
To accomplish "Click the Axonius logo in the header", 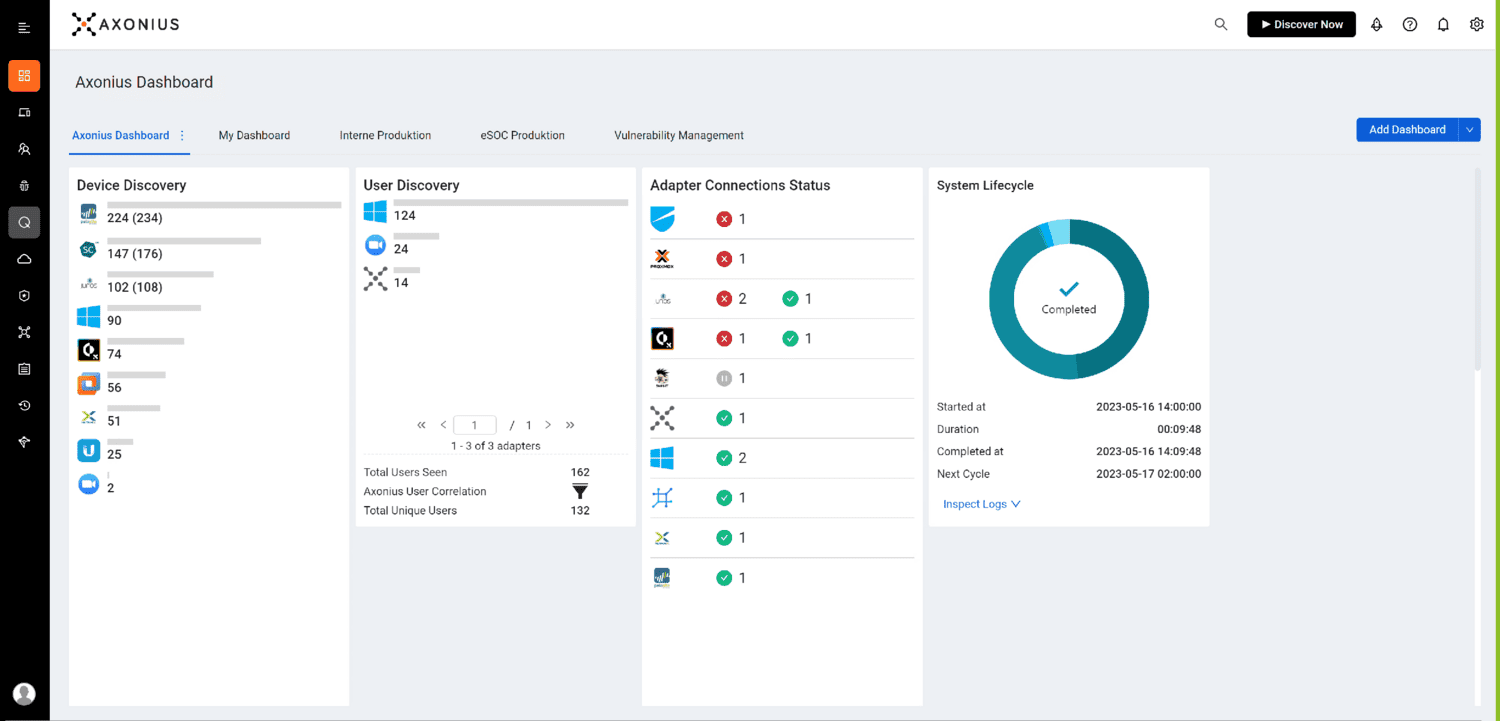I will (x=125, y=24).
